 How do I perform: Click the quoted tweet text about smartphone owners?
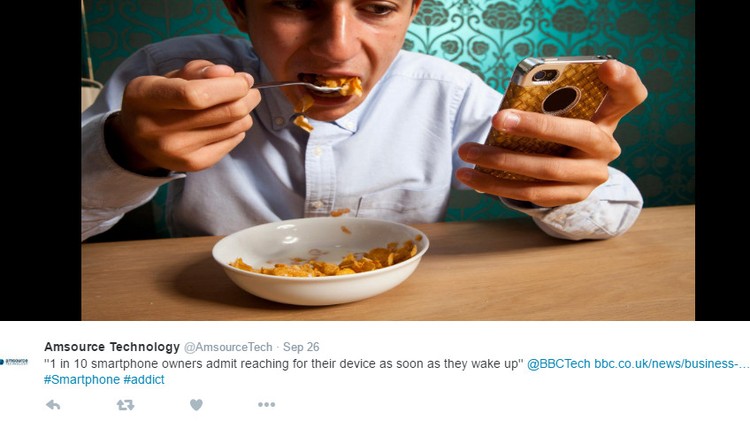click(283, 364)
